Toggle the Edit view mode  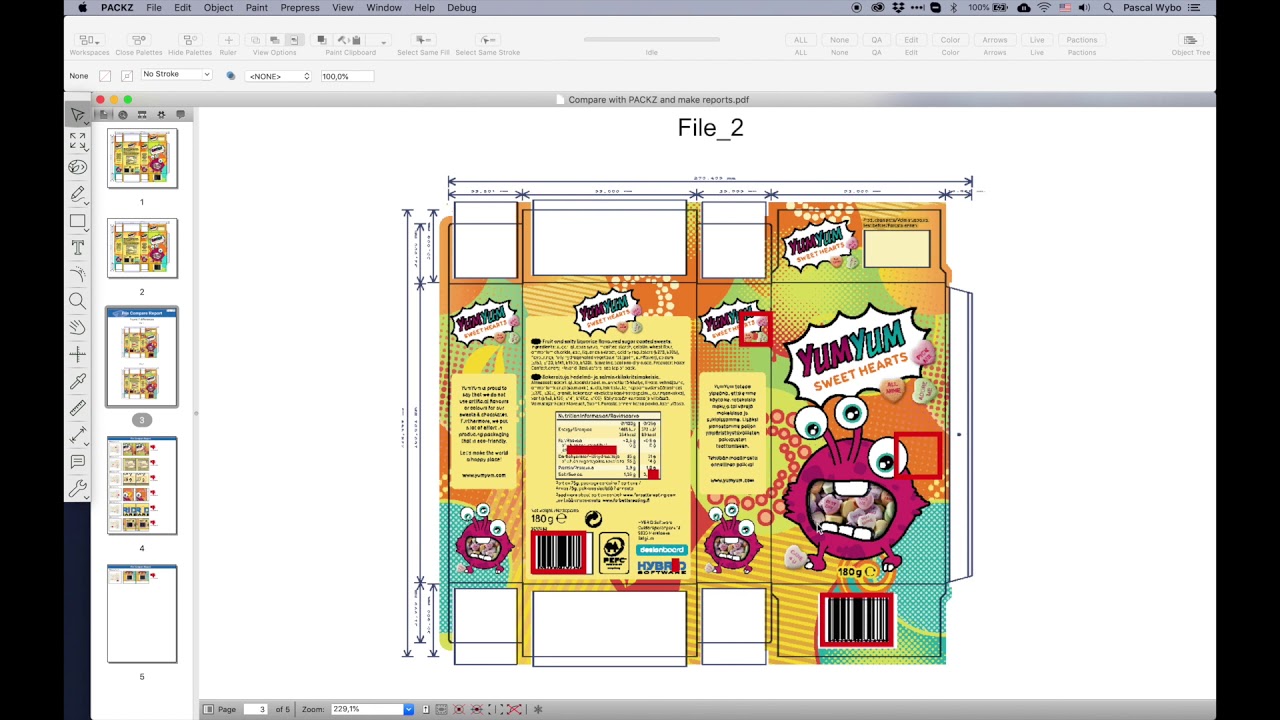coord(911,40)
